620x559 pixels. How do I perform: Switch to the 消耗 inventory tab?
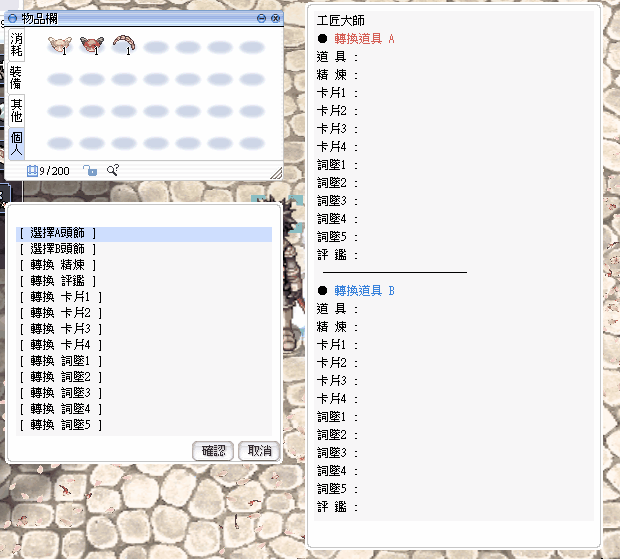[x=16, y=44]
